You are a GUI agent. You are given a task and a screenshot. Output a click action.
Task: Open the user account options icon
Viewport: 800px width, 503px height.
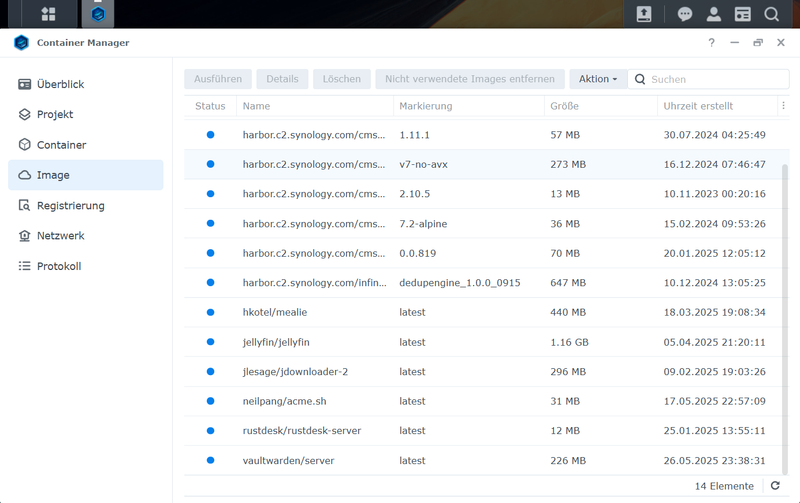(x=714, y=14)
